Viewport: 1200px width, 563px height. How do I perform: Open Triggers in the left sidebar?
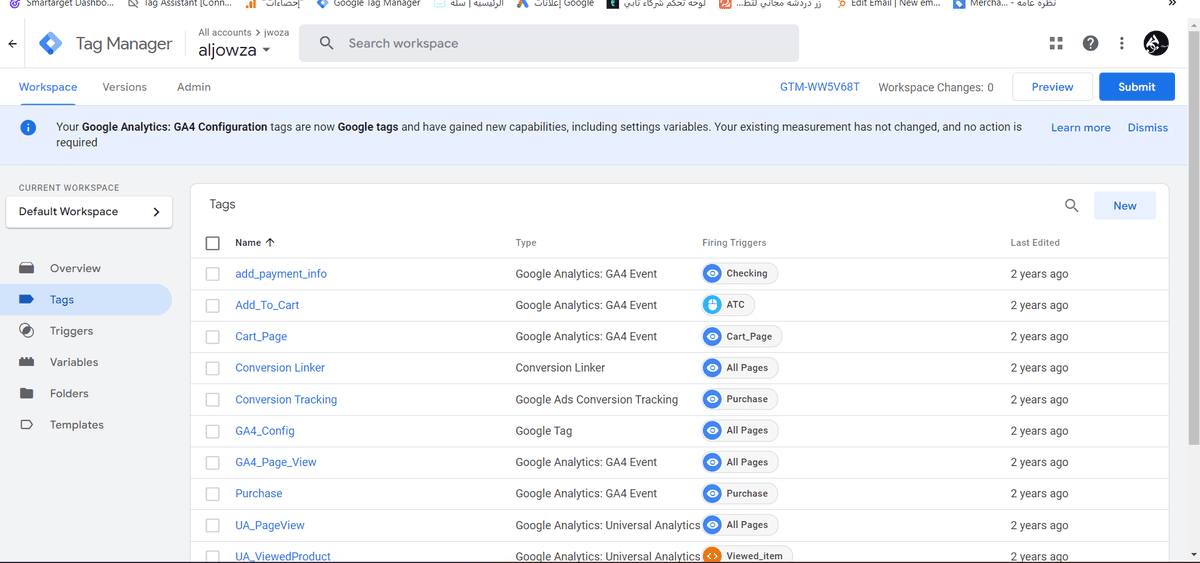(x=71, y=331)
